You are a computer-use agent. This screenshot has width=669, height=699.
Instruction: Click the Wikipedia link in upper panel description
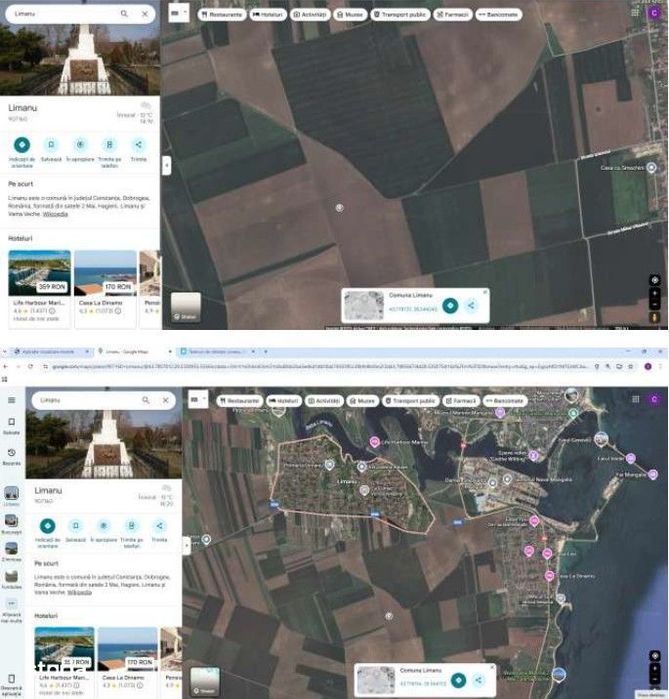click(x=55, y=214)
